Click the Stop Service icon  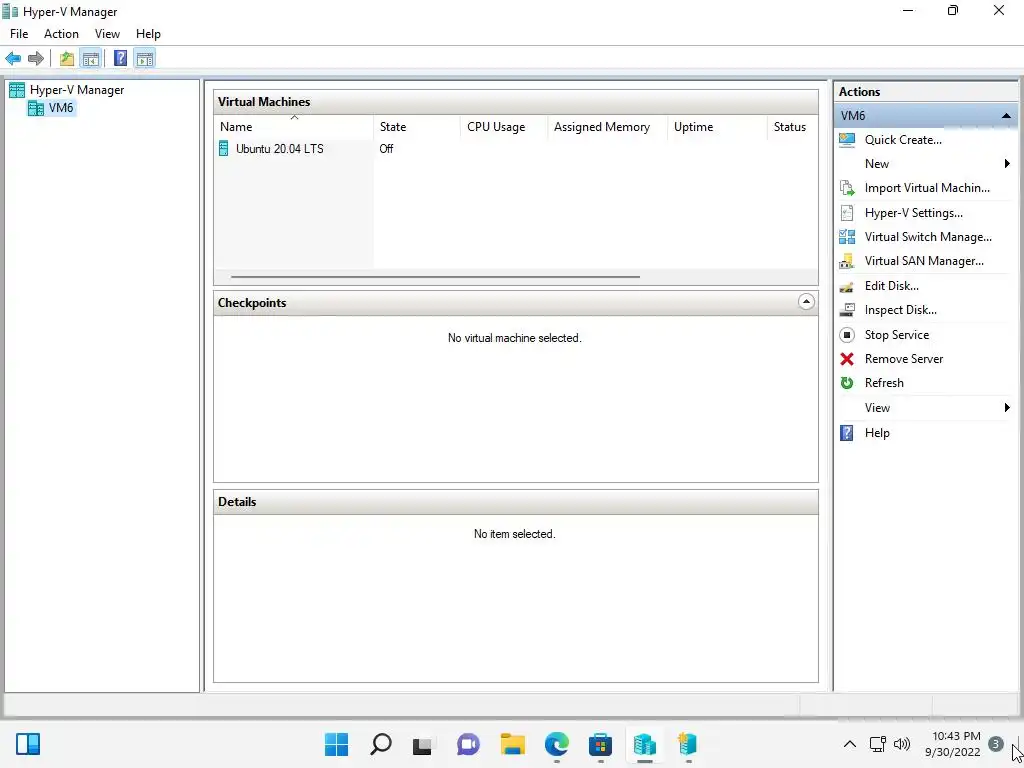pos(847,335)
